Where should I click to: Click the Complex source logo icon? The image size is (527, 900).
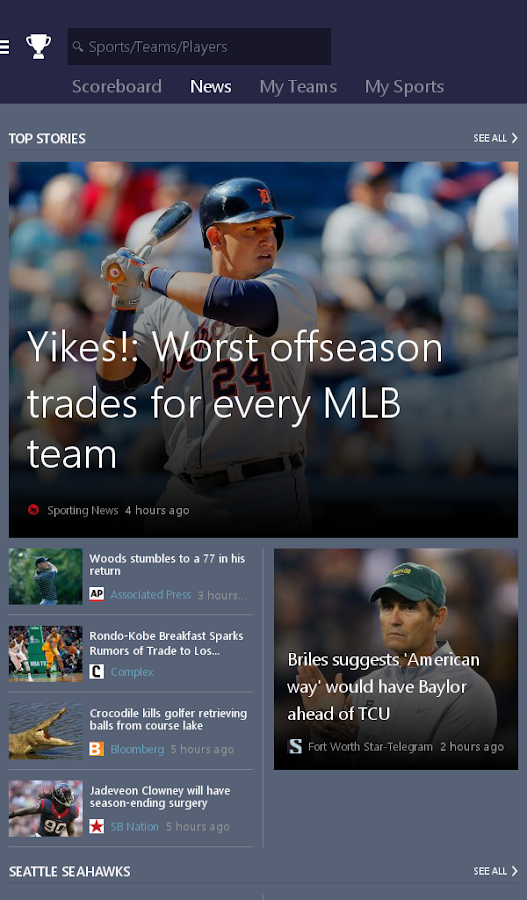click(96, 672)
